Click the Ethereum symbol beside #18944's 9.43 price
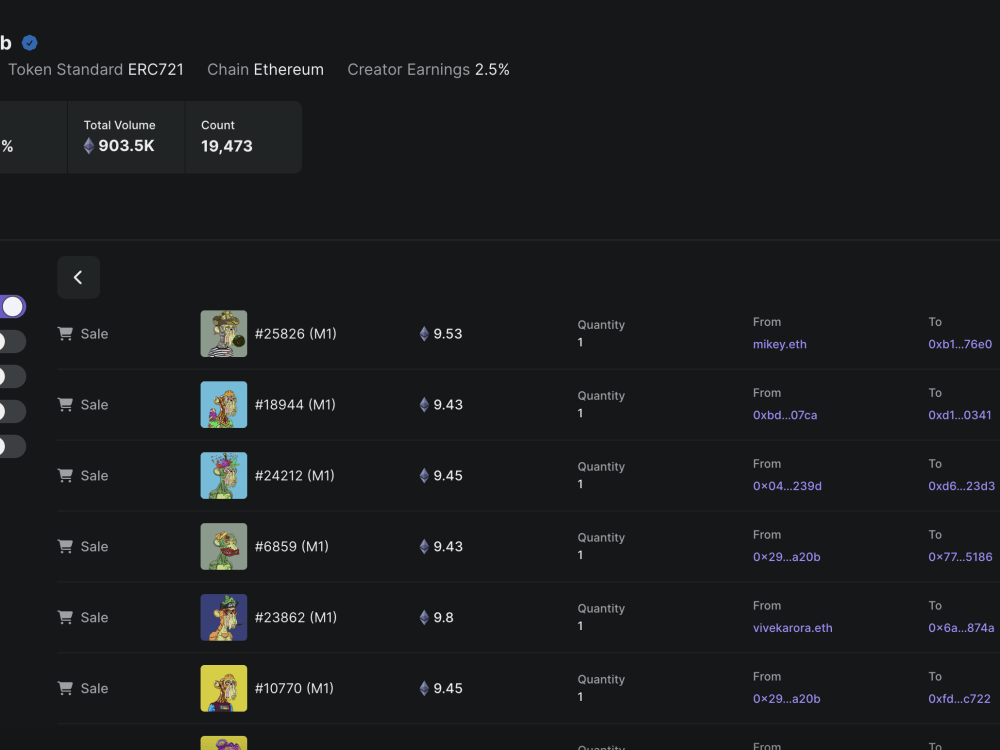The width and height of the screenshot is (1000, 750). (423, 404)
